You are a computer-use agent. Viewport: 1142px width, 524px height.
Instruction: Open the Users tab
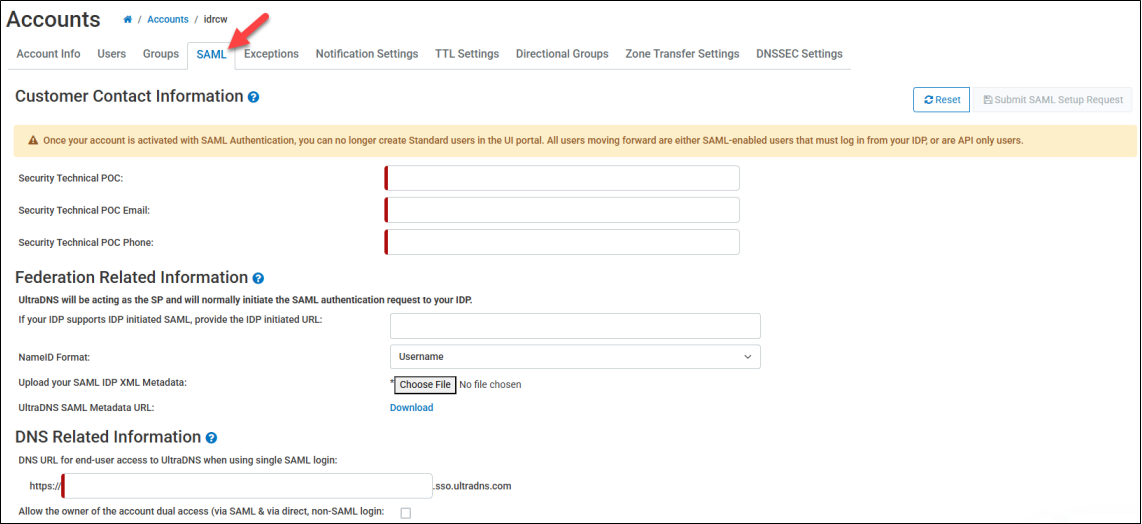111,54
